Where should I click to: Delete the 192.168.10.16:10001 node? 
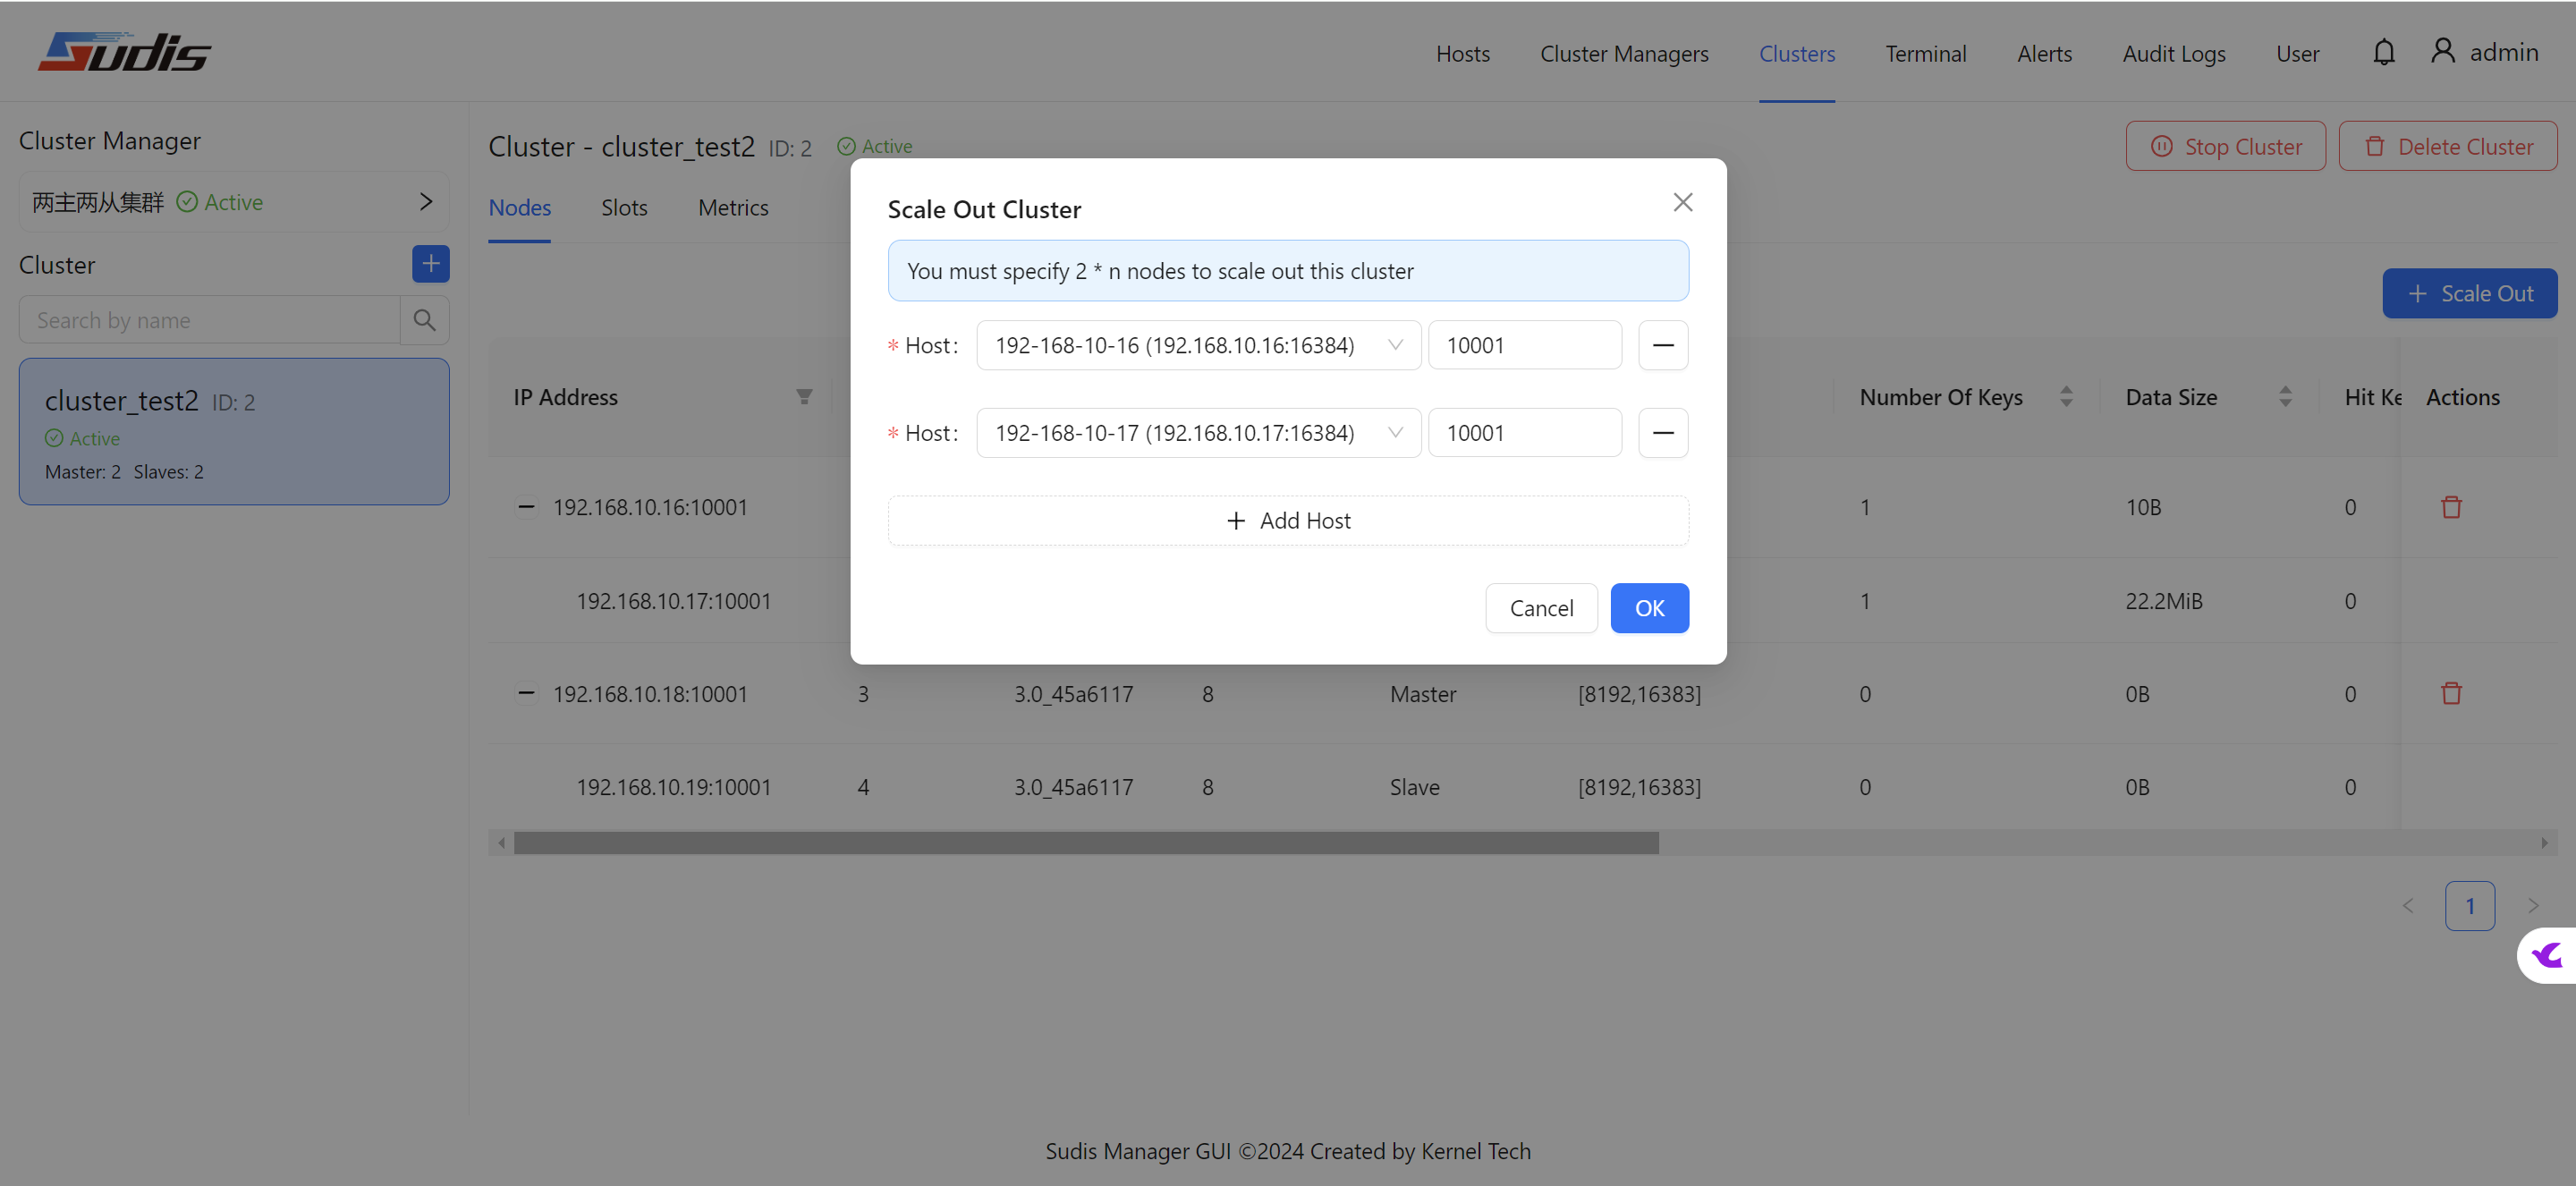click(2451, 507)
